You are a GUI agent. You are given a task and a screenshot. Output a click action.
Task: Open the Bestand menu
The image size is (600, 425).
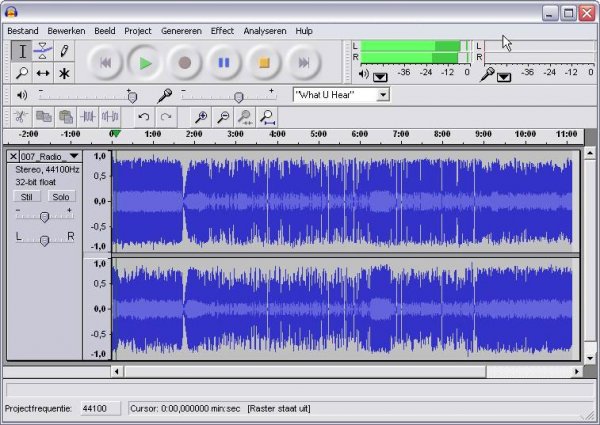coord(23,31)
